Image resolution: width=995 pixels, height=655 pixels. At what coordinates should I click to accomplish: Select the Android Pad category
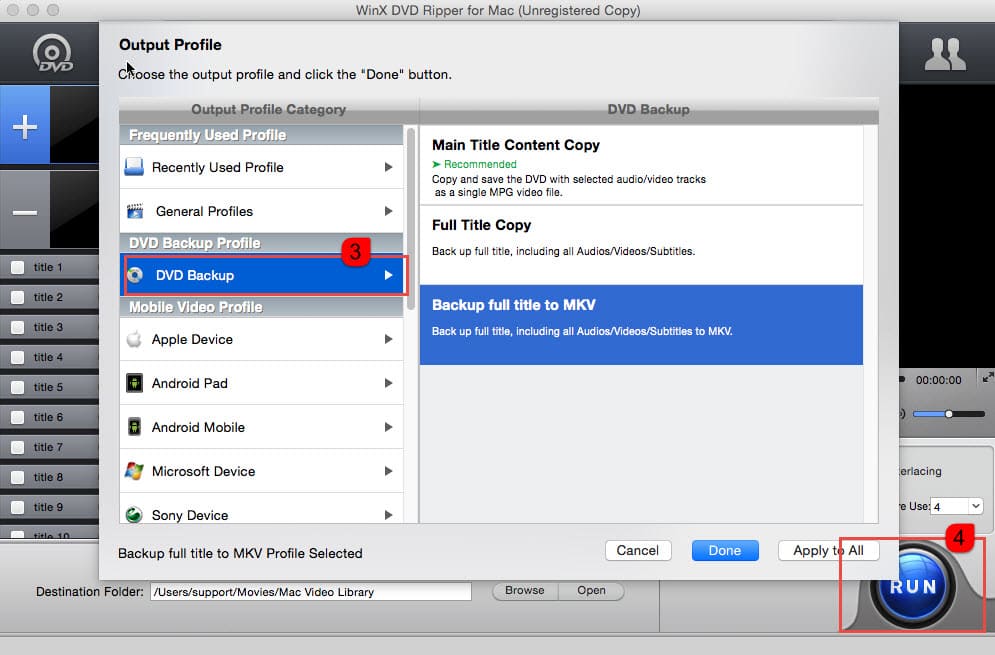261,383
